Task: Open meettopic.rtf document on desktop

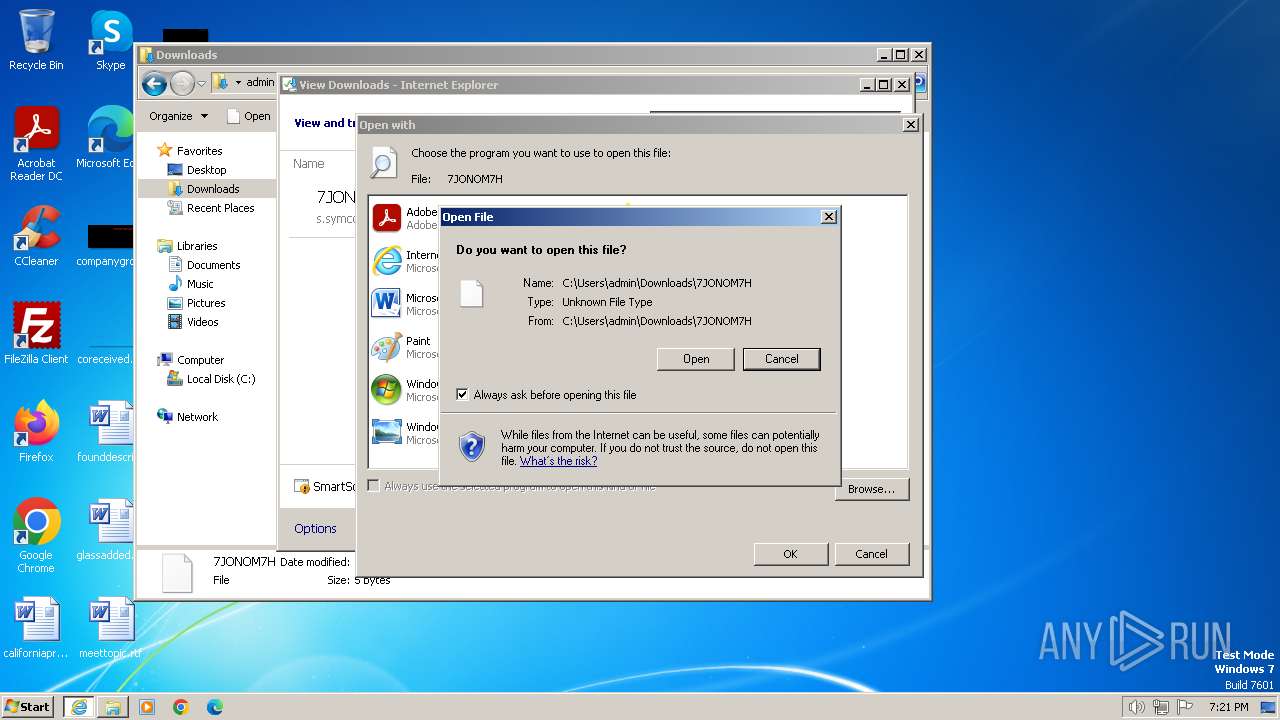Action: pos(110,628)
